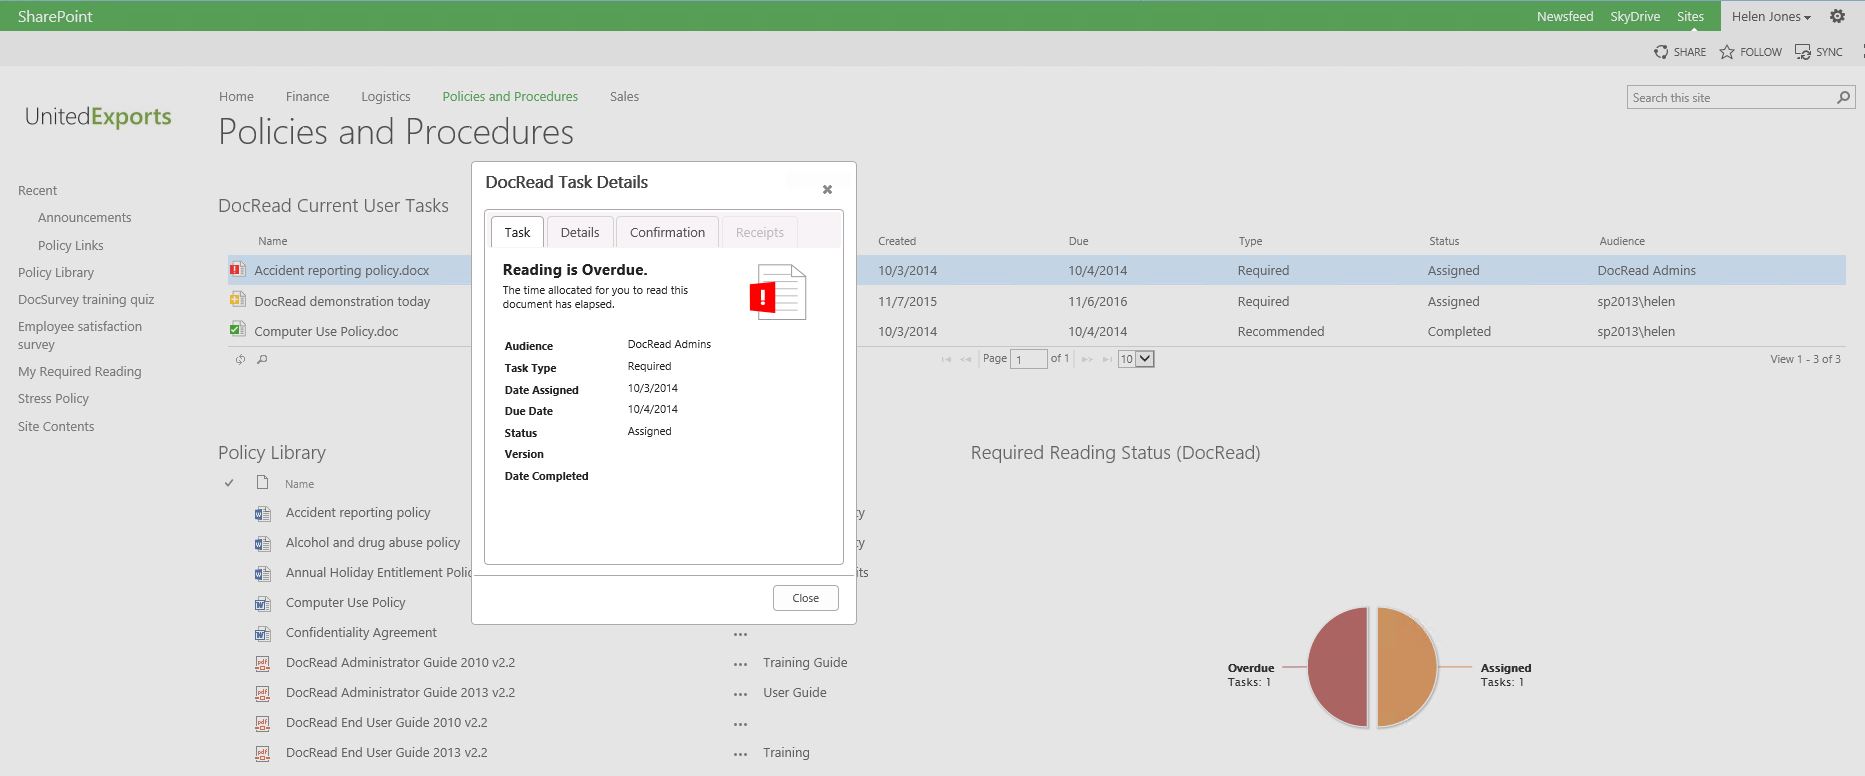The image size is (1865, 776).
Task: Click PDF icon beside DocRead End User Guide 2013
Action: click(263, 753)
